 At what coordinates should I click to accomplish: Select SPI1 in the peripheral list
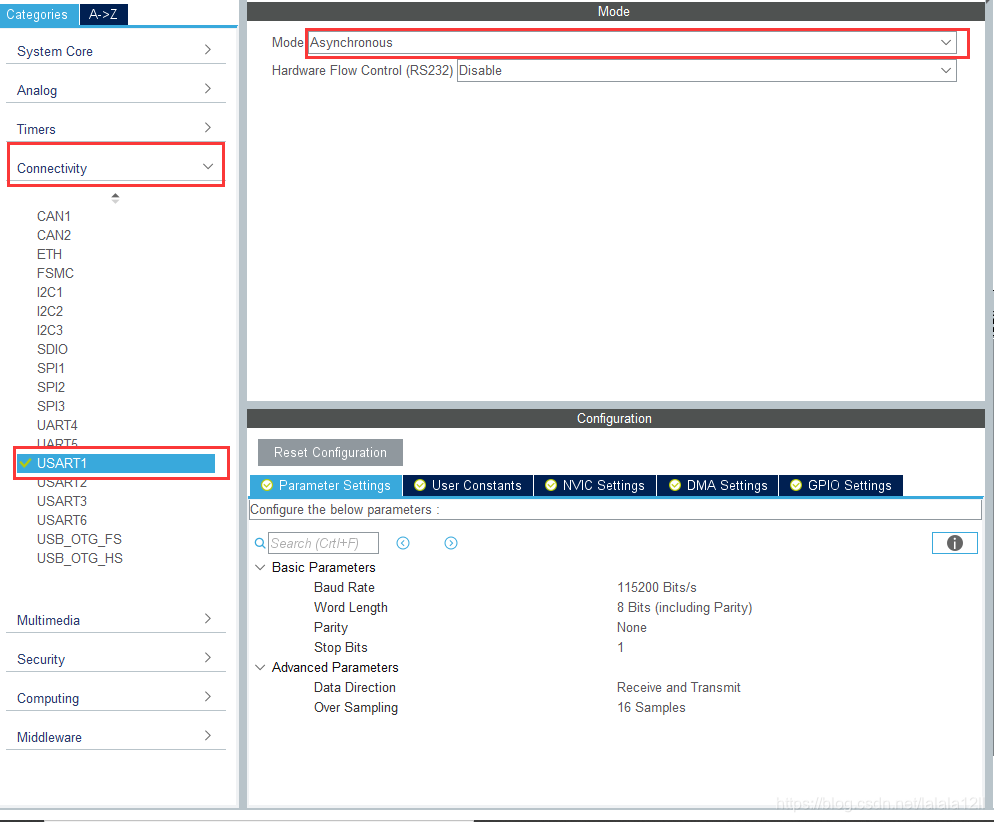(x=51, y=368)
